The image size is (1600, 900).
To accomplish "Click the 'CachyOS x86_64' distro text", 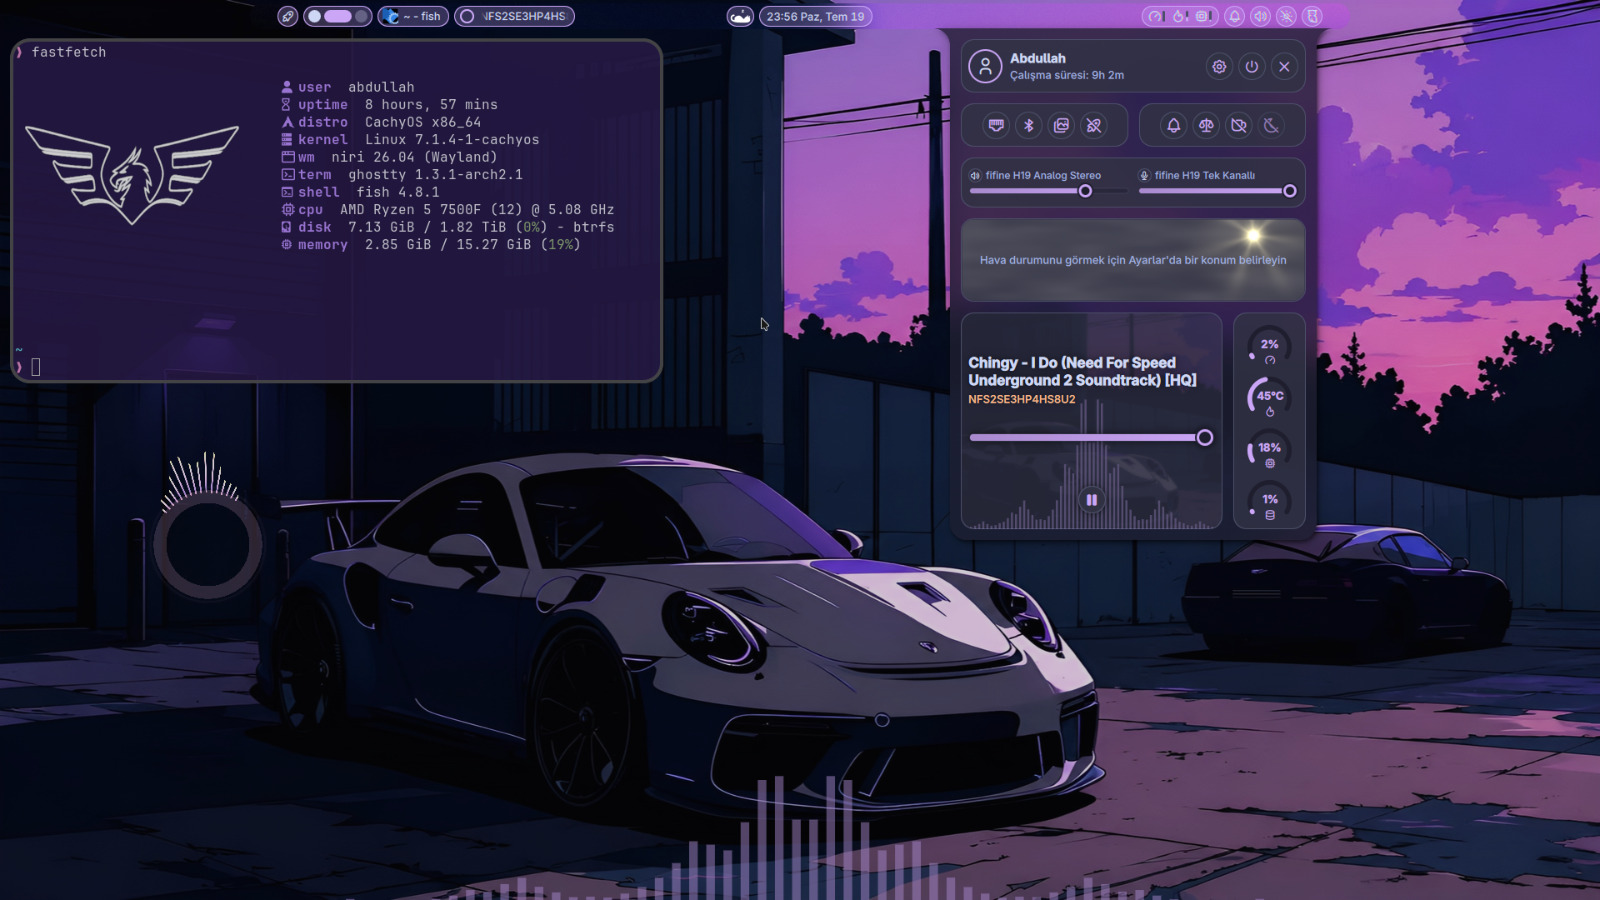I will (x=423, y=122).
